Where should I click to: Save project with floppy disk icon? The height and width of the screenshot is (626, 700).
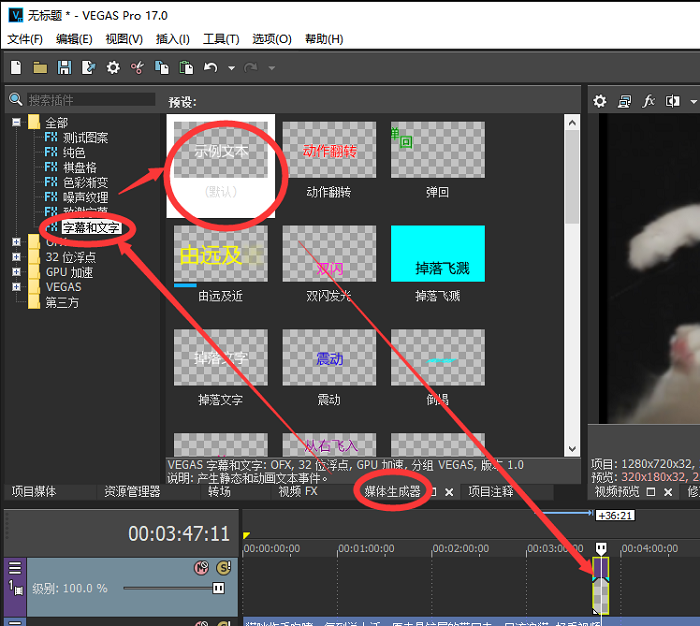tap(64, 67)
